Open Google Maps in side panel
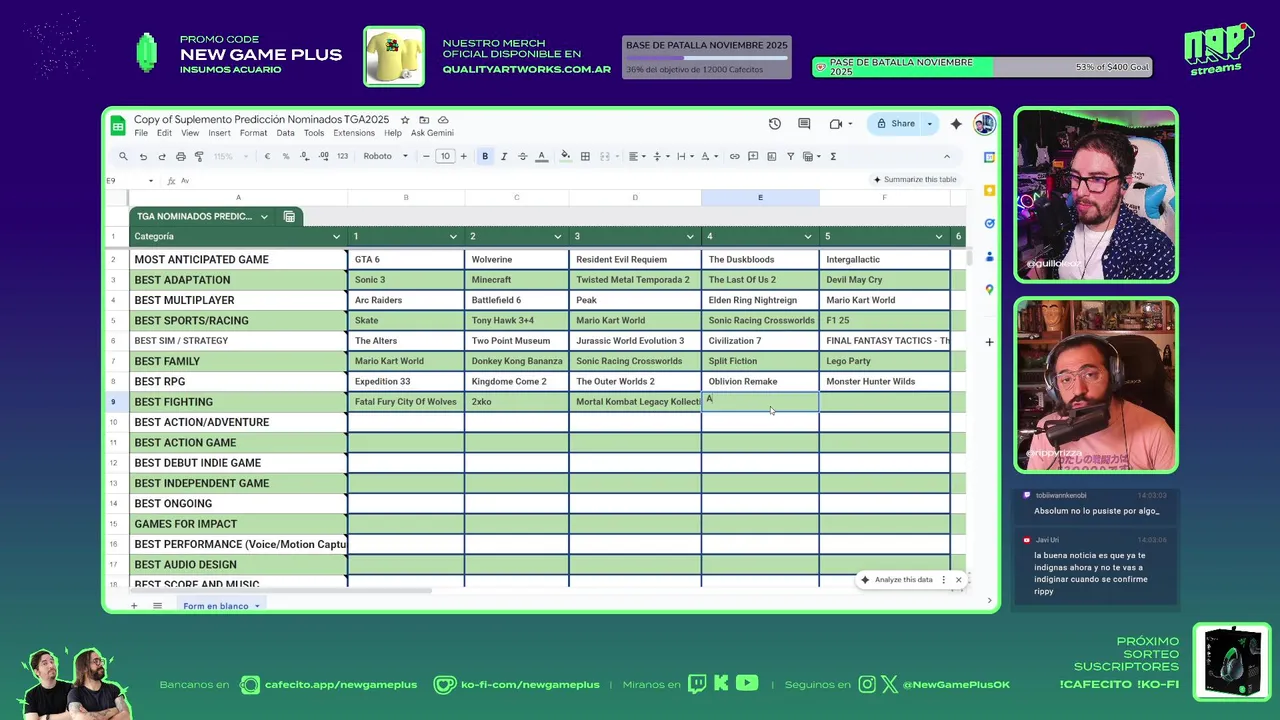 click(989, 289)
